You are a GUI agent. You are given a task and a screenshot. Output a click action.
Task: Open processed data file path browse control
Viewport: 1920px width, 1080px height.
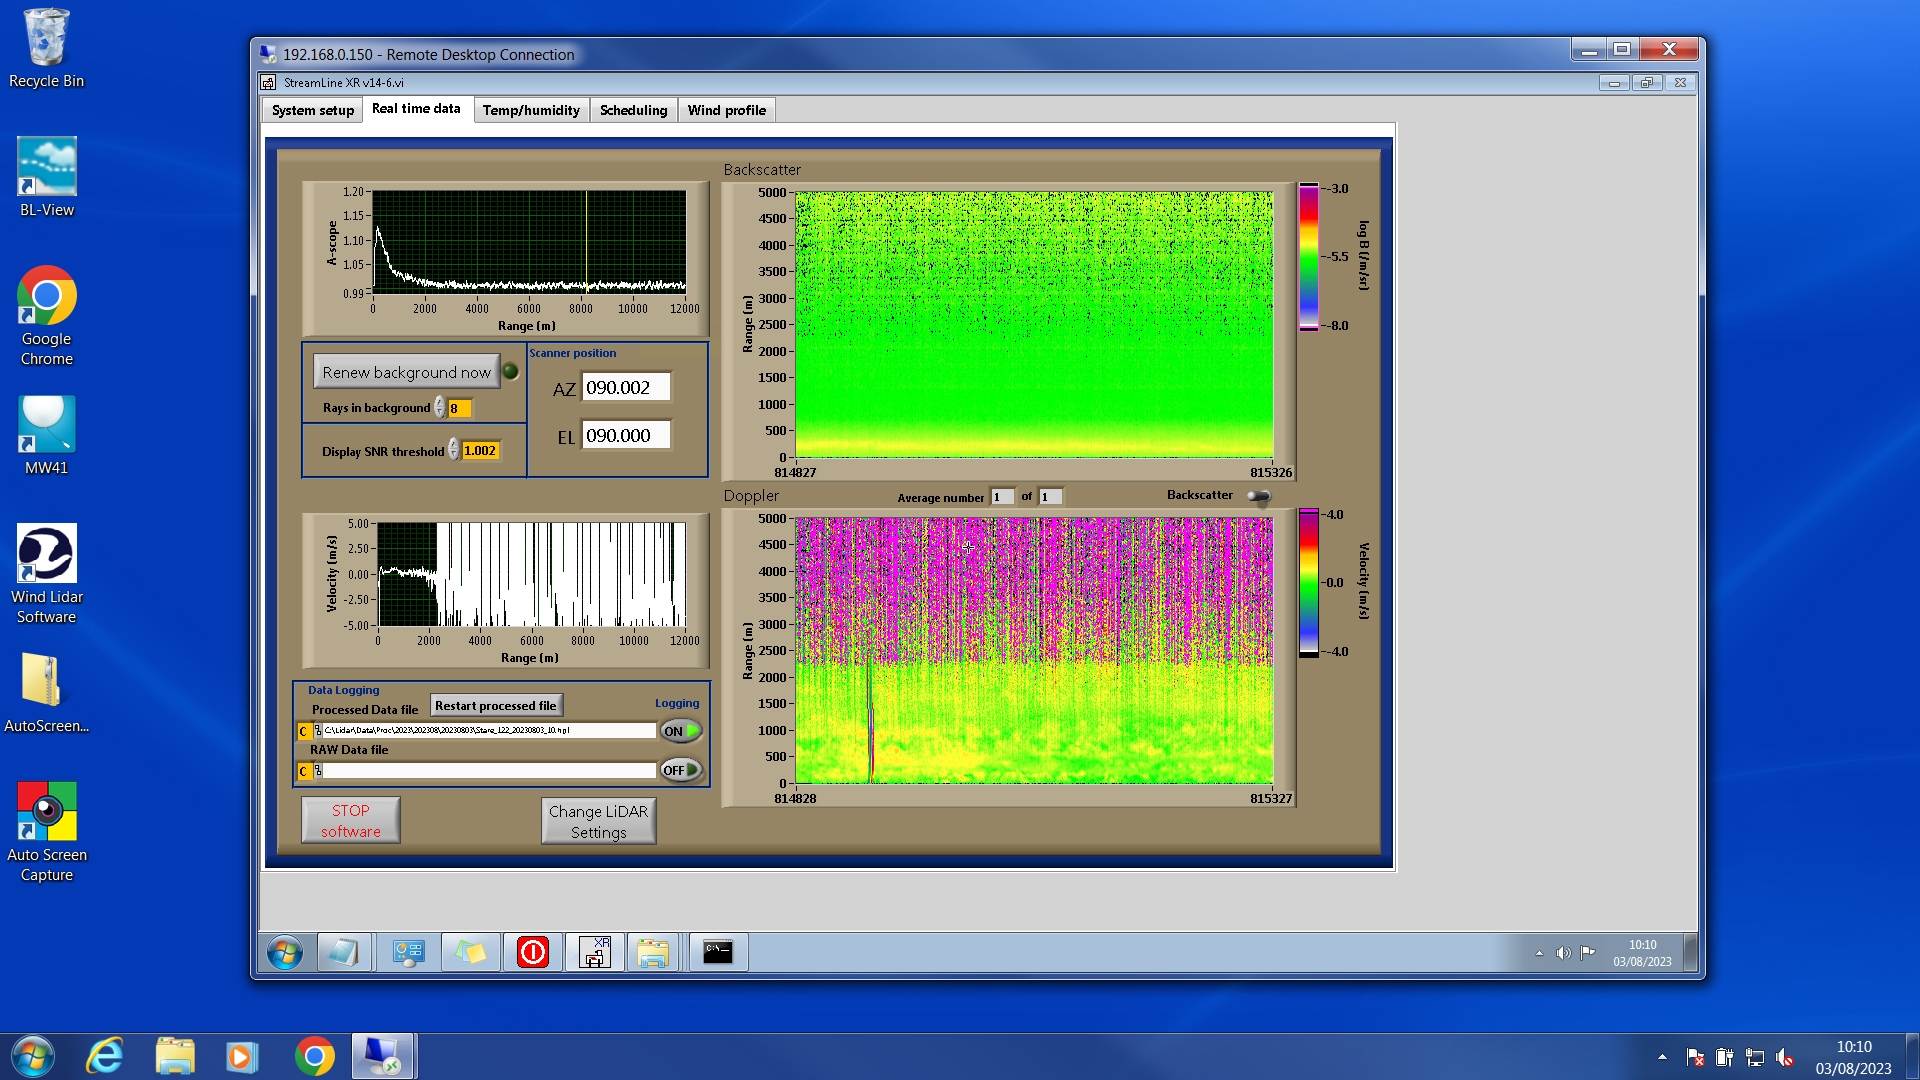(x=317, y=731)
